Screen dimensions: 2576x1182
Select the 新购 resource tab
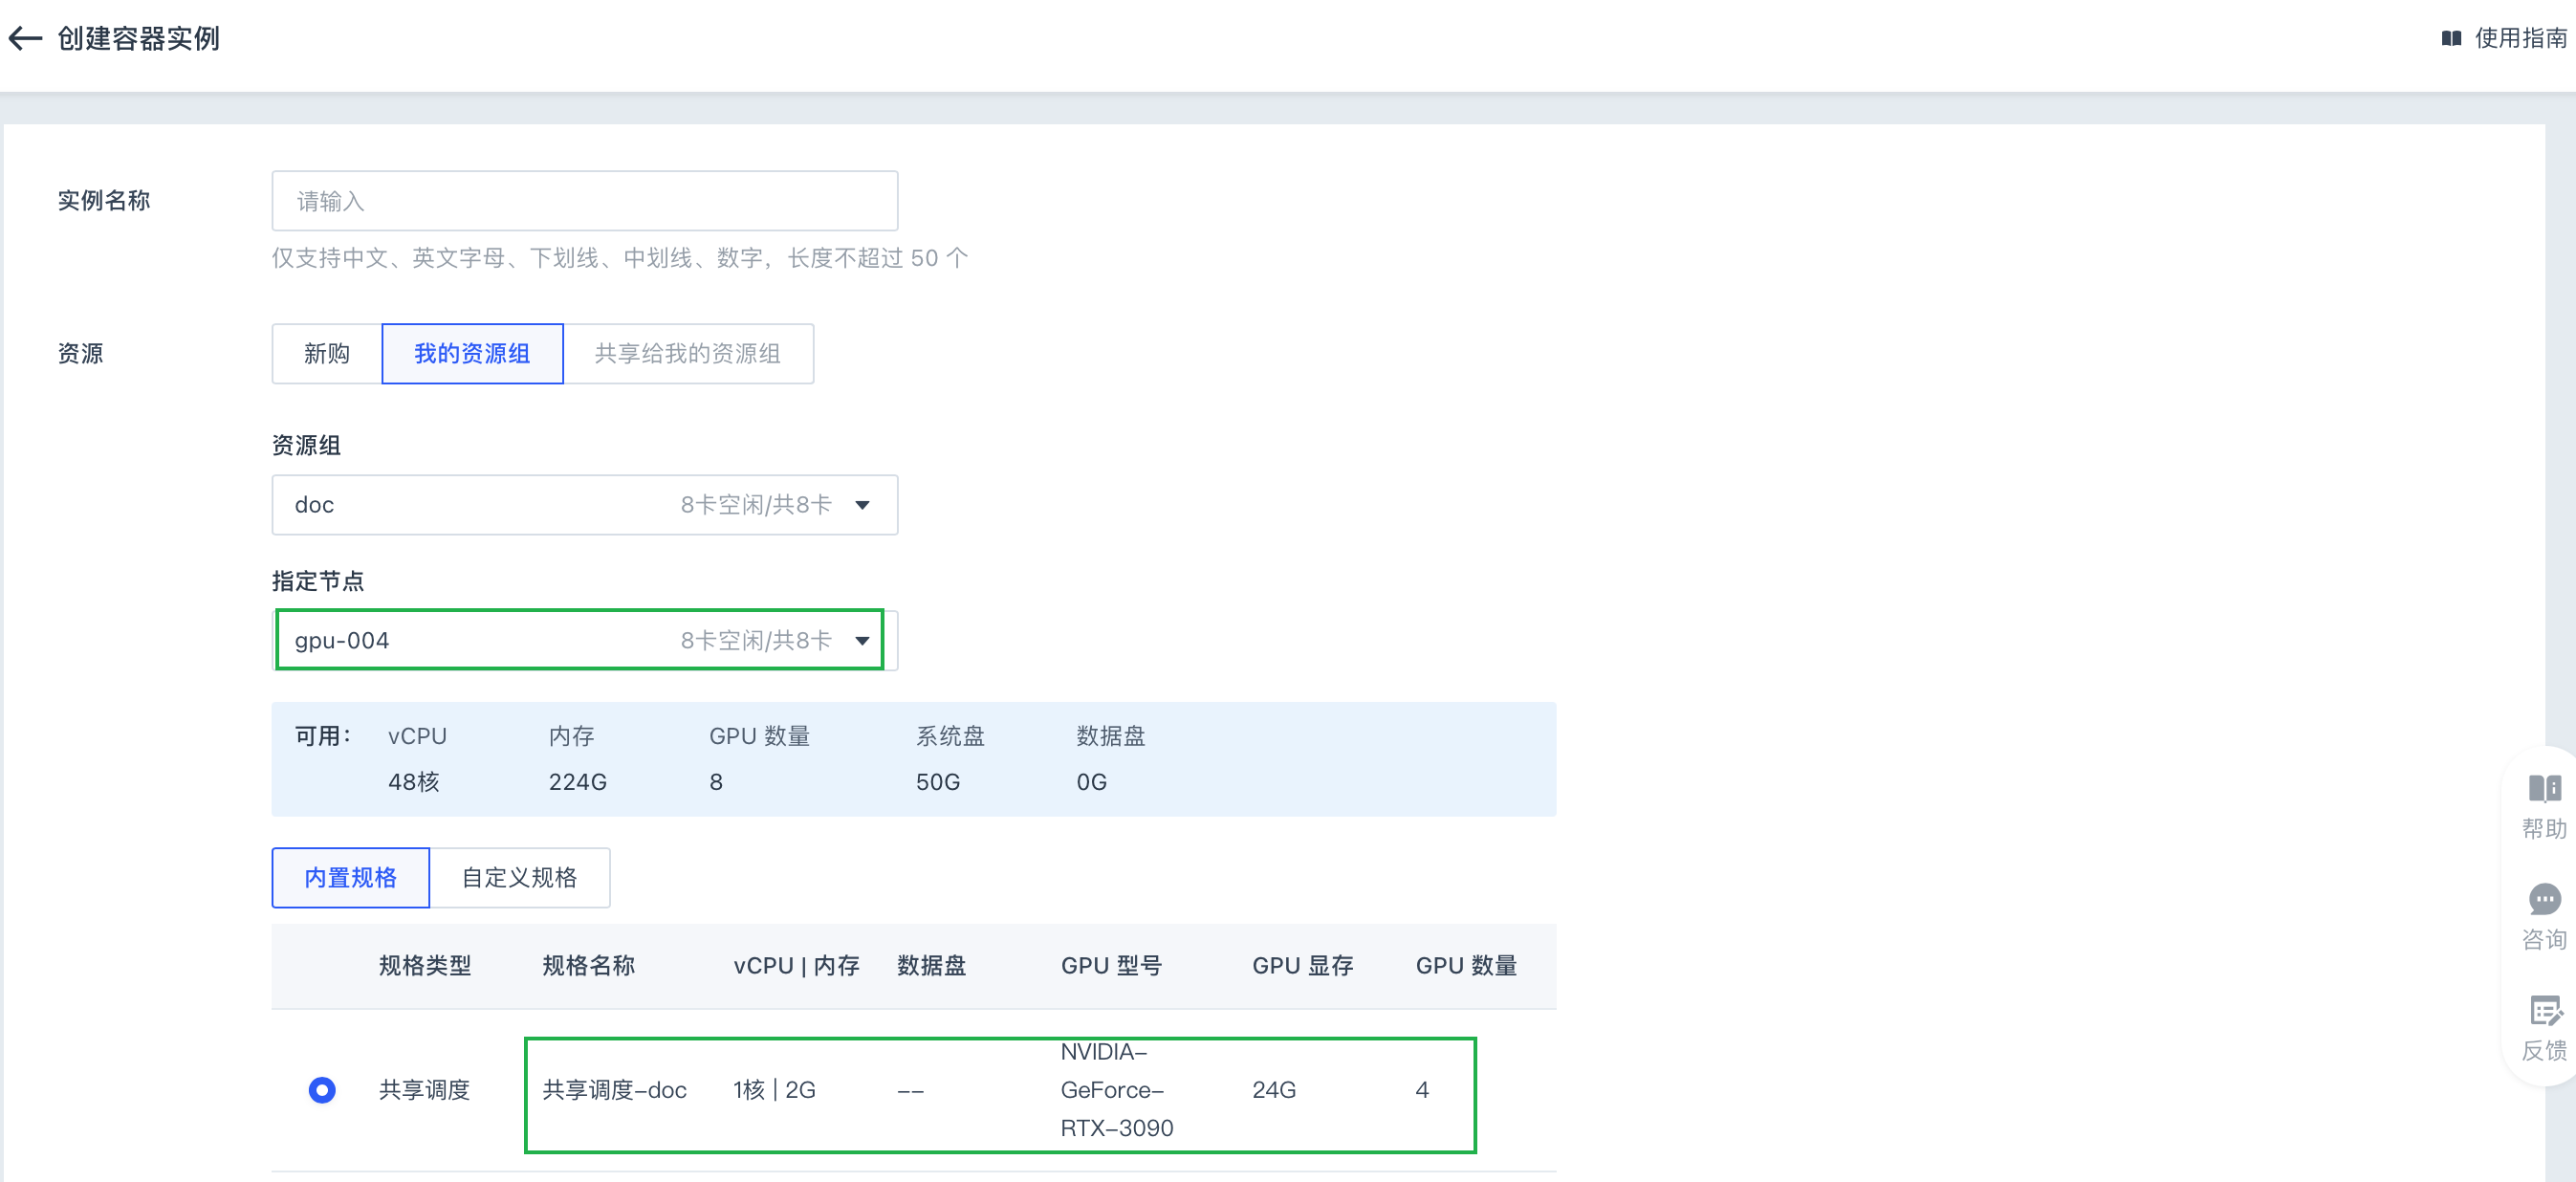coord(327,354)
